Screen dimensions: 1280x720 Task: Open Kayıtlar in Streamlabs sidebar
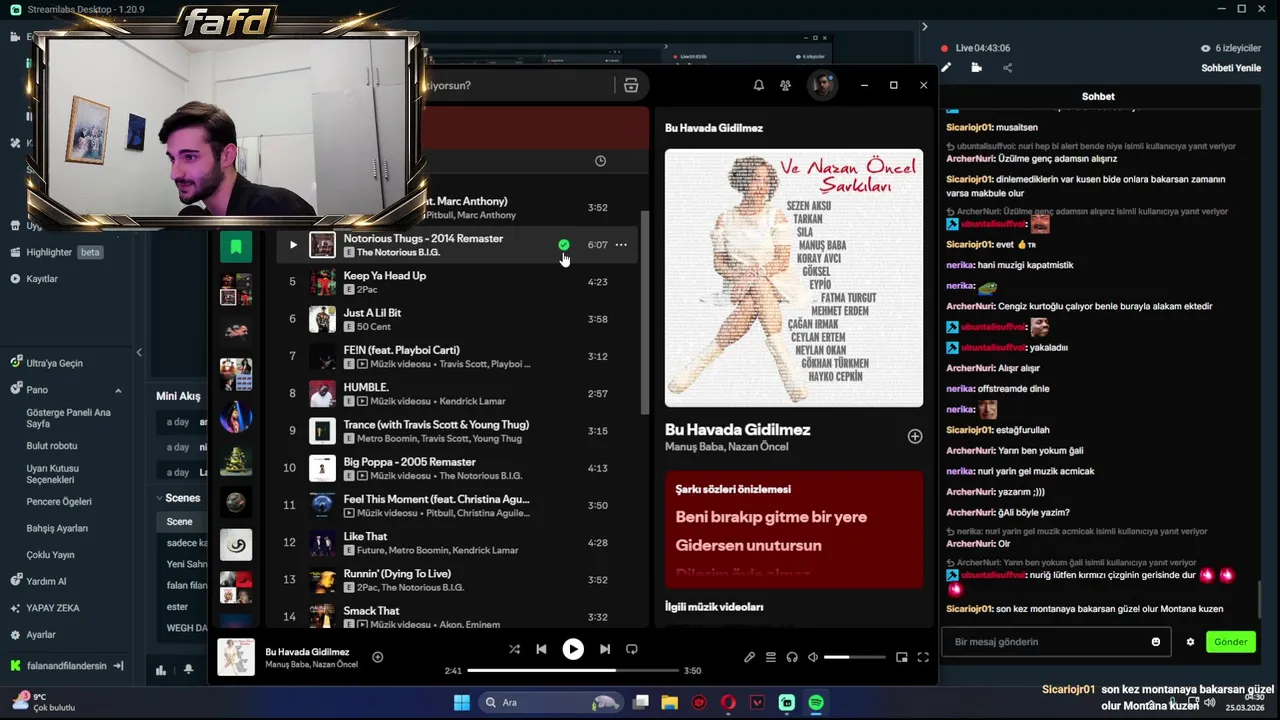click(42, 278)
